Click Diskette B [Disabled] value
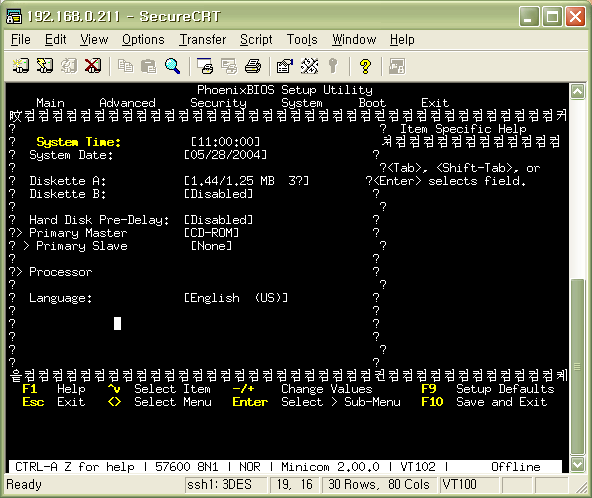 coord(218,194)
